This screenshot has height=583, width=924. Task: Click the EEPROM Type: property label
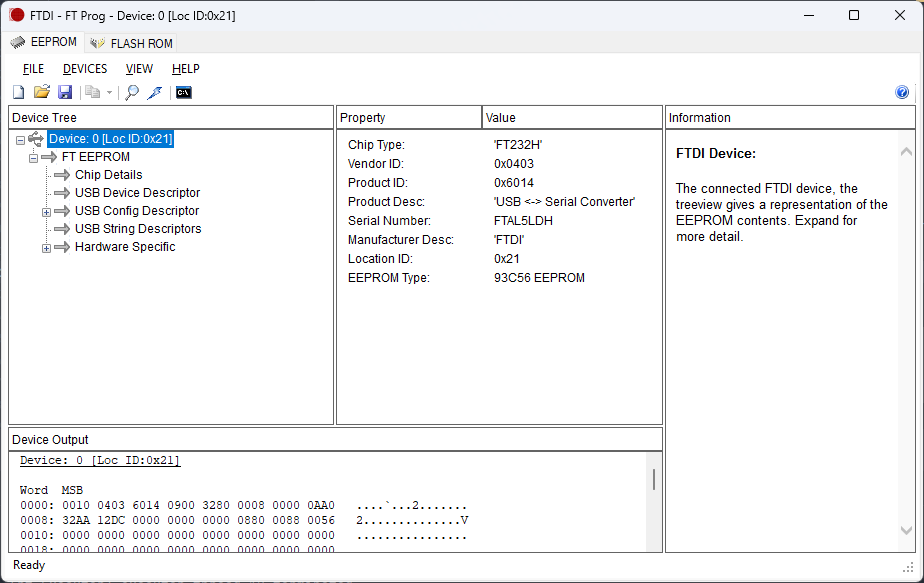(x=389, y=278)
